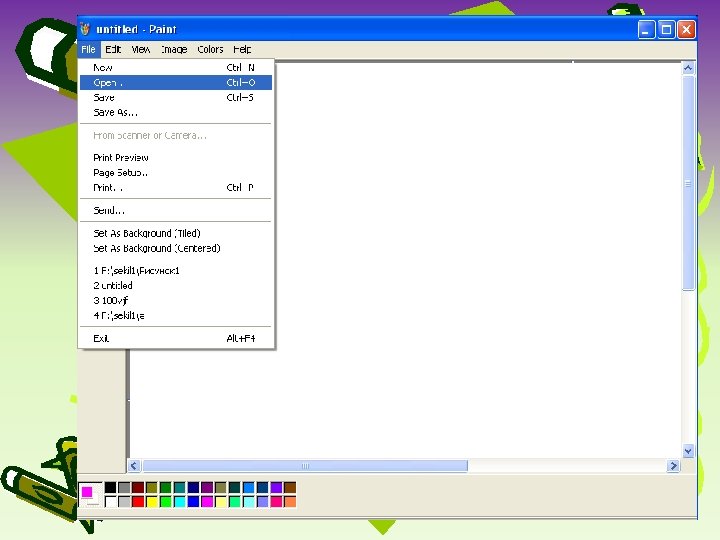Click the vertical scrollbar thumb
Image resolution: width=720 pixels, height=540 pixels.
coord(688,183)
